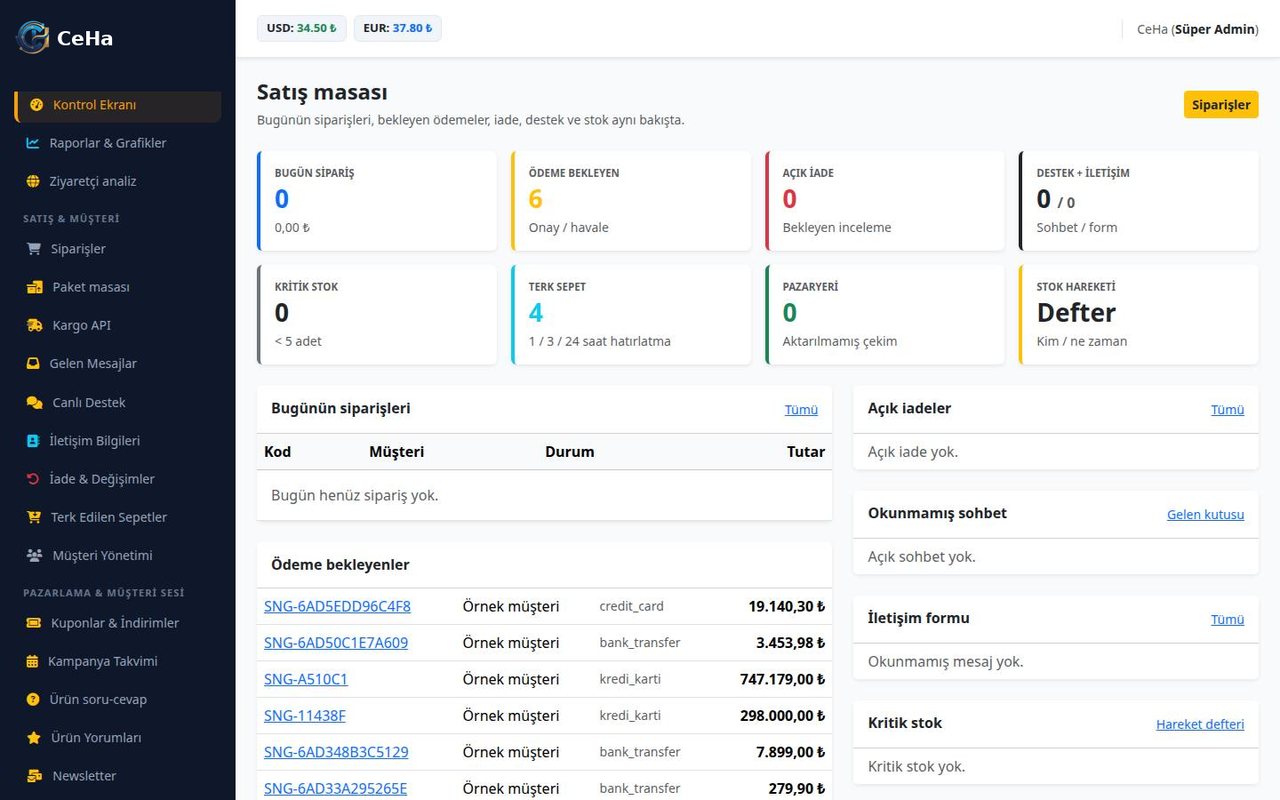Click the Paket masası boxes icon

(x=35, y=287)
